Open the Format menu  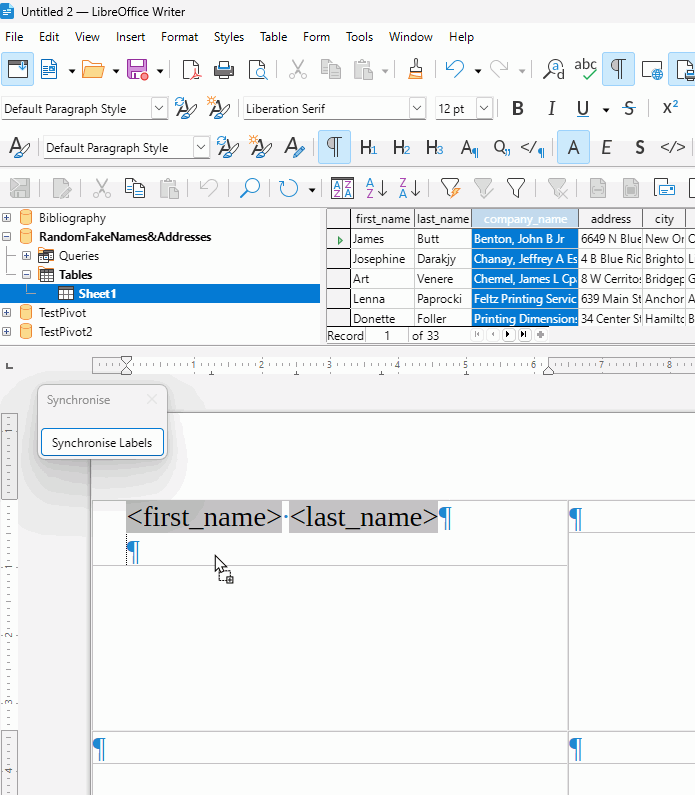click(x=179, y=37)
